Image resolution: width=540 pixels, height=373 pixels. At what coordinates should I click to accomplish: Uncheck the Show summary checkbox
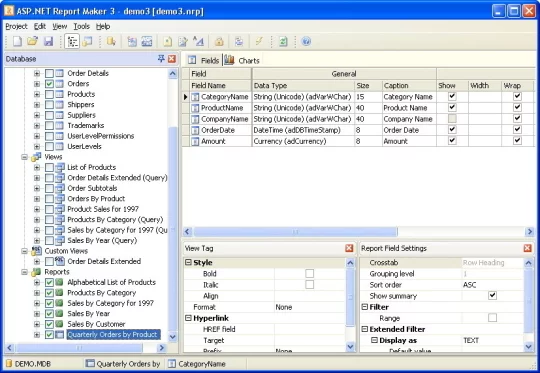point(492,296)
